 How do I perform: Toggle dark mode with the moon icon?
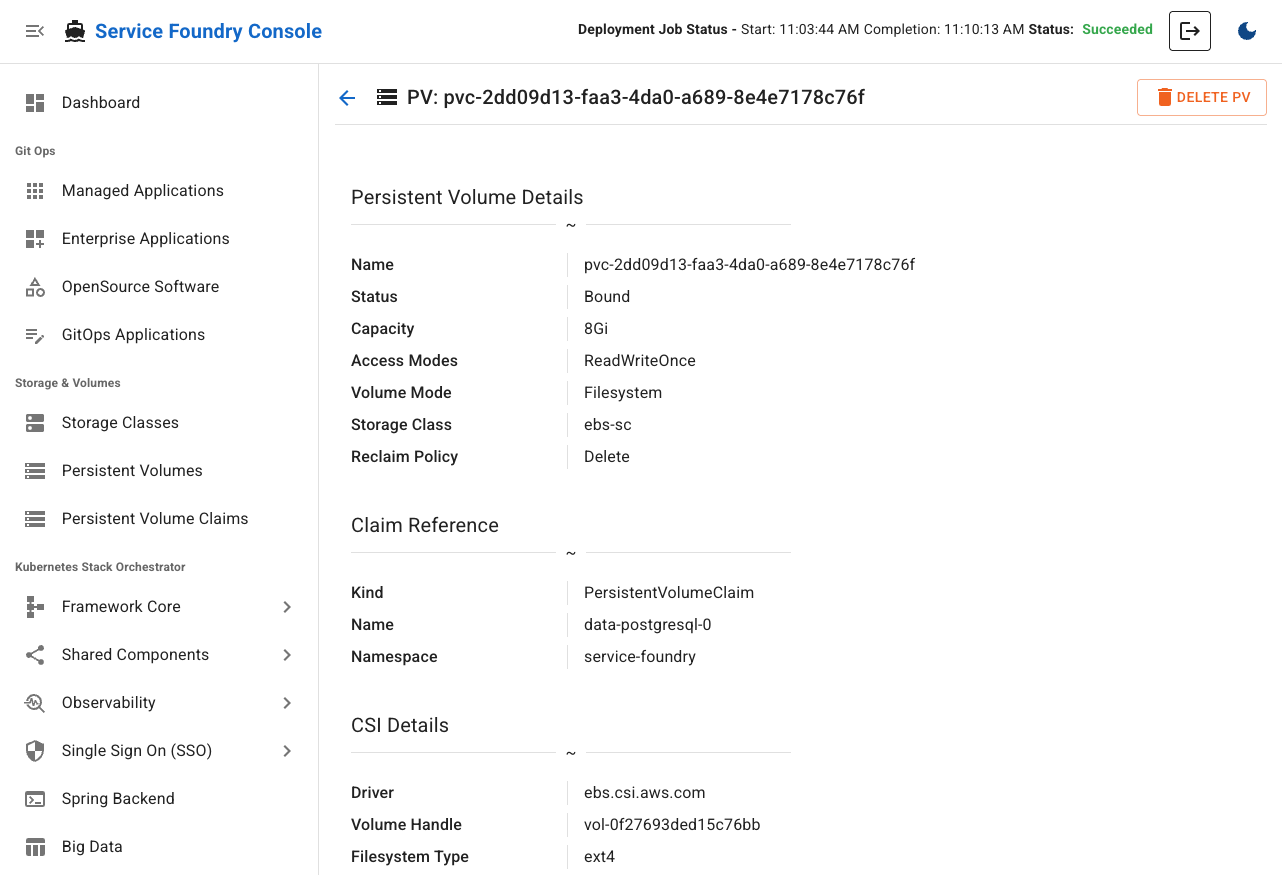tap(1246, 31)
